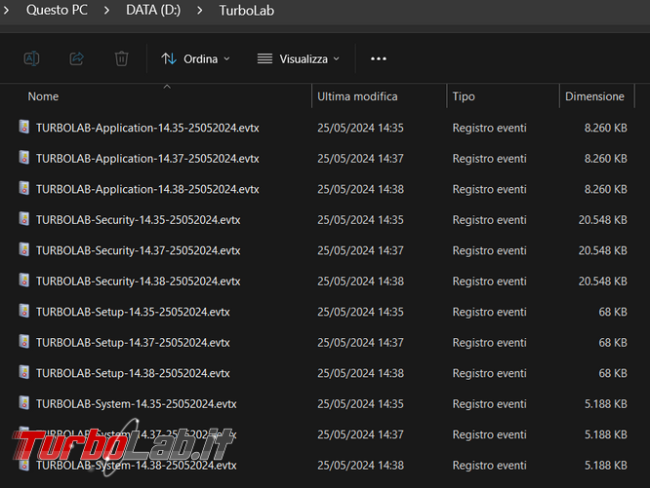Select file icon of TURBOLAB-Setup-14.35-25052024.evtx
Image resolution: width=650 pixels, height=488 pixels.
click(24, 311)
